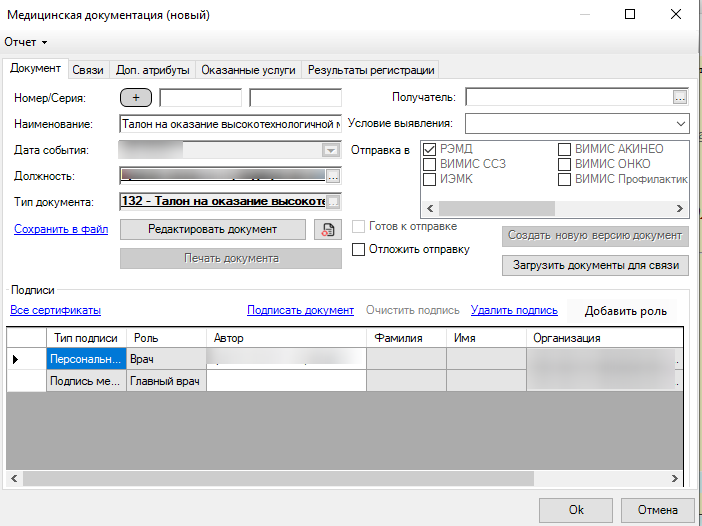Open the Дата события date dropdown arrow
The image size is (702, 526).
pyautogui.click(x=330, y=150)
